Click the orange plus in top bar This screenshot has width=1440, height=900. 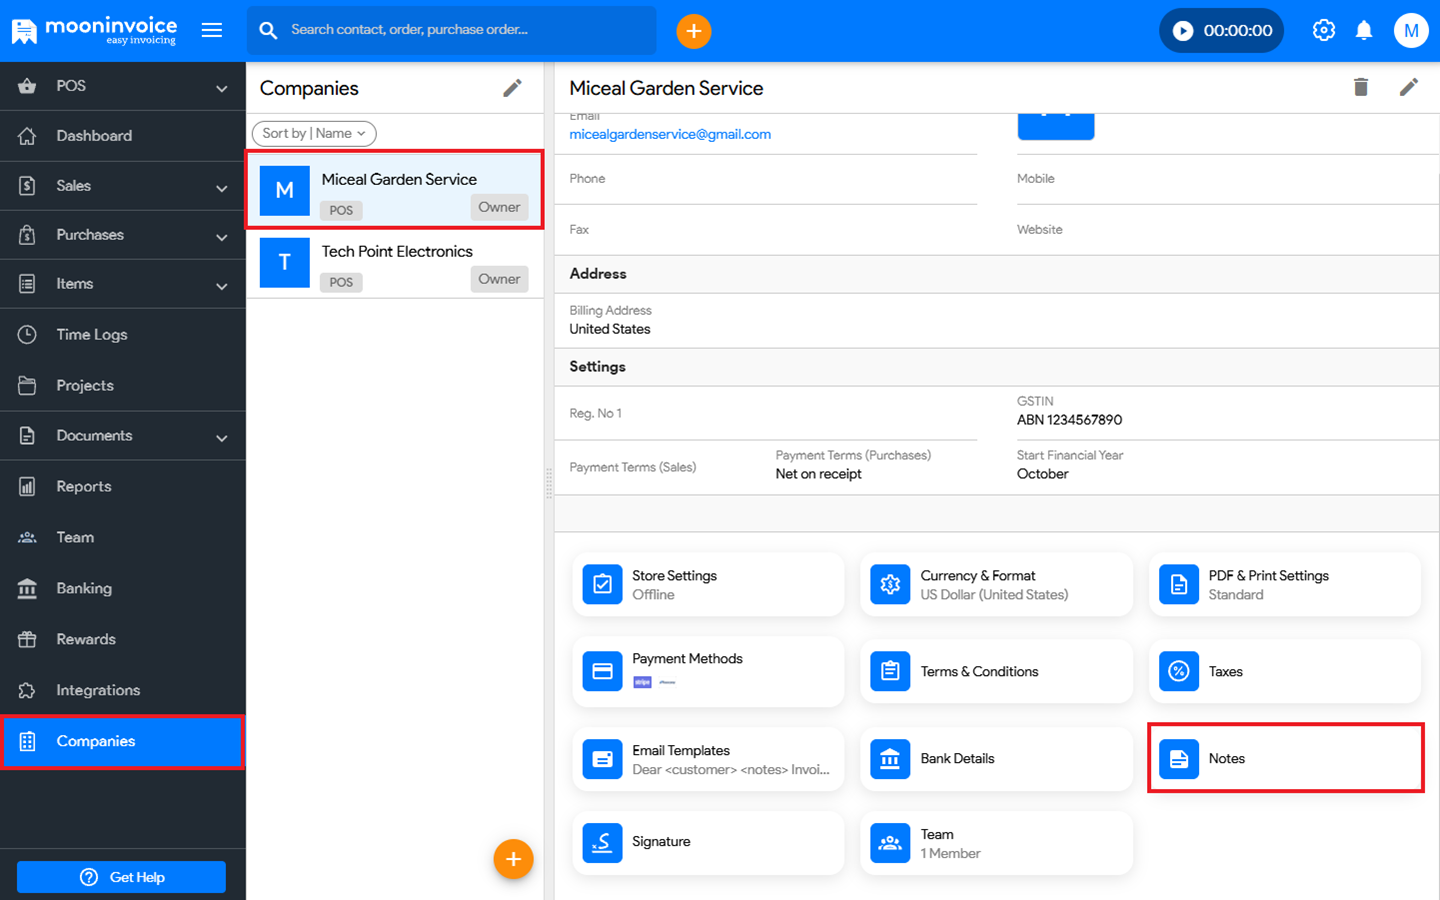point(693,31)
